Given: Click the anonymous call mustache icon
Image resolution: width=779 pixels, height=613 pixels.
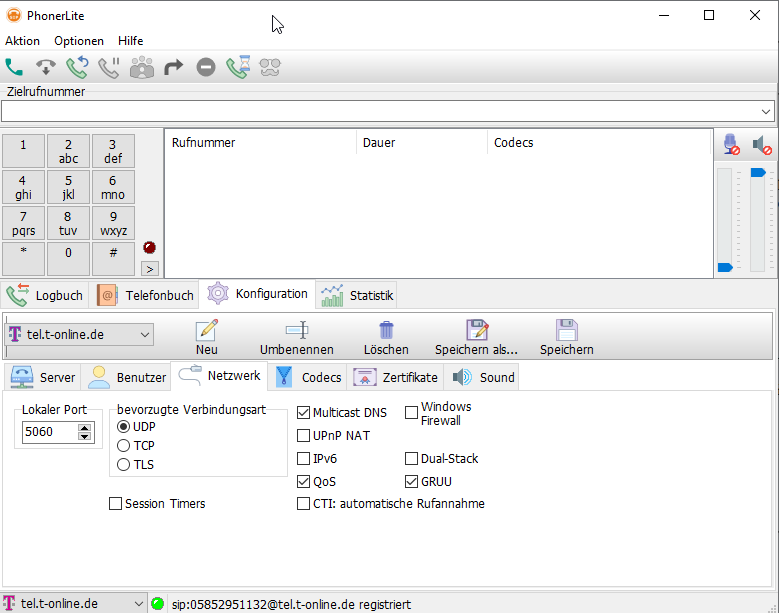Looking at the screenshot, I should tap(270, 68).
